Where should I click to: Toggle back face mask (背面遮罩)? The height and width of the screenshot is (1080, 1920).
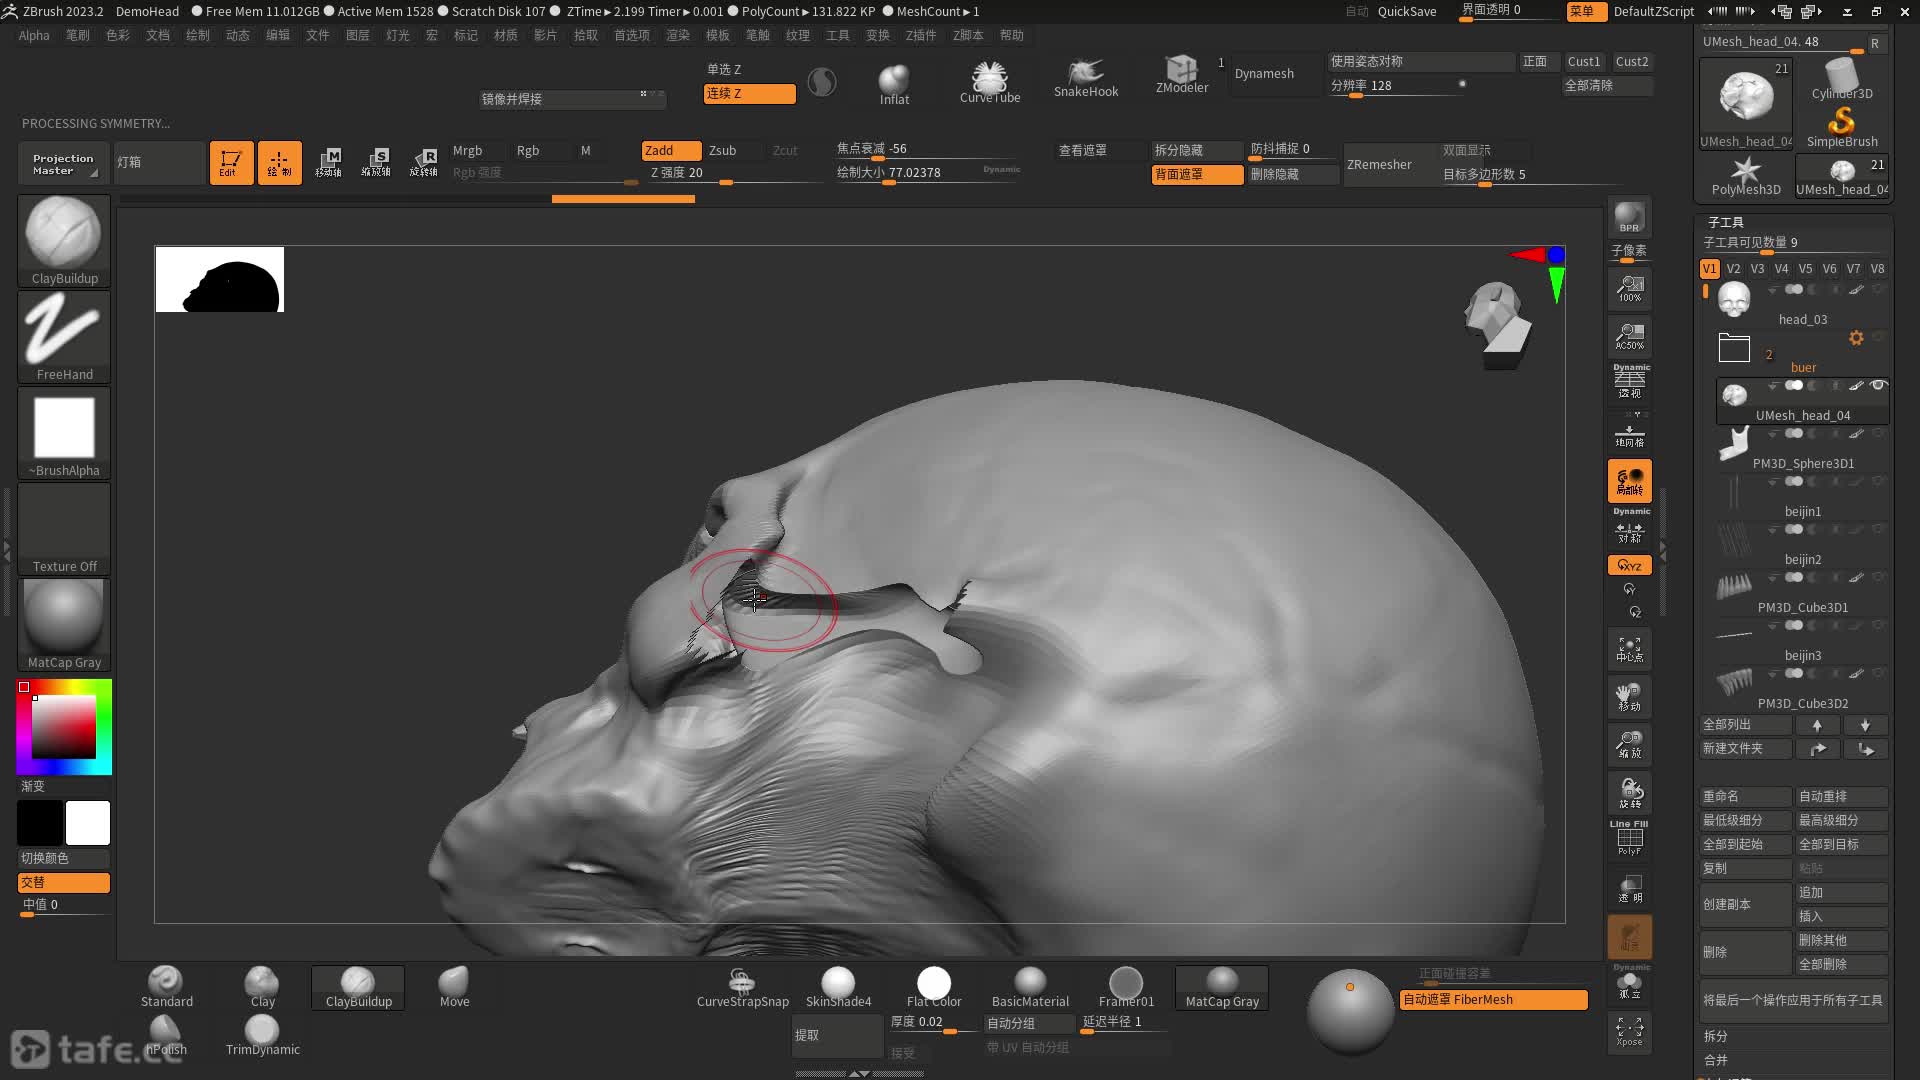tap(1197, 174)
